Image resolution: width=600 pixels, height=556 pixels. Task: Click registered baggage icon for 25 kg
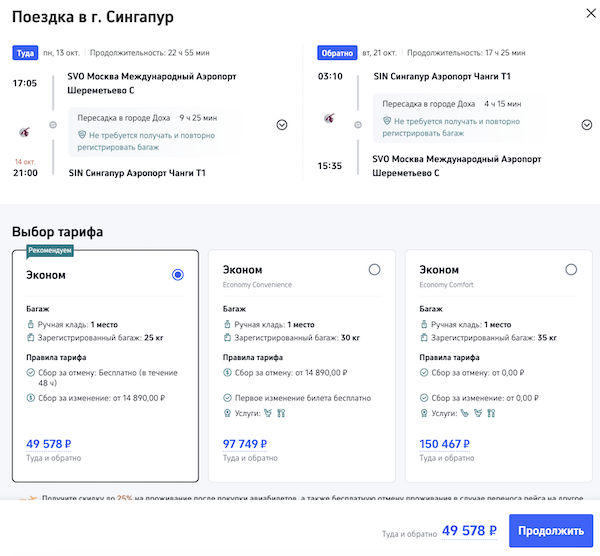point(30,338)
